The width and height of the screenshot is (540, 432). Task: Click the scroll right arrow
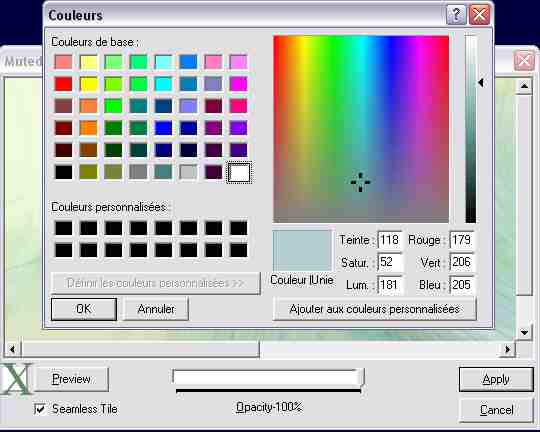[507, 349]
